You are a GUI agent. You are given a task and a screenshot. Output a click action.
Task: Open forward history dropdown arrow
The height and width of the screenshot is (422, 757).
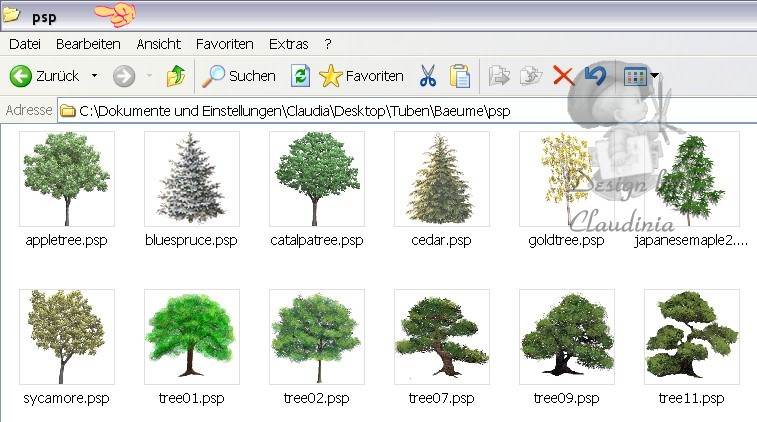tap(149, 76)
